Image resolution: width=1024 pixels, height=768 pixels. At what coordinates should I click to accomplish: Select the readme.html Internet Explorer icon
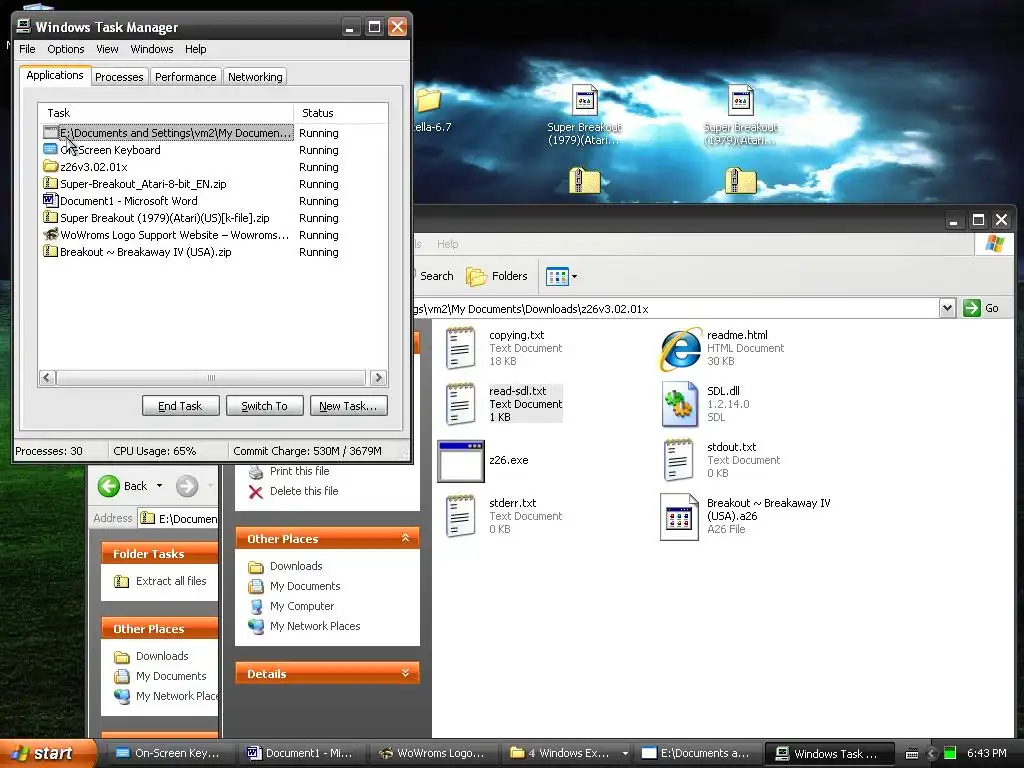point(680,349)
